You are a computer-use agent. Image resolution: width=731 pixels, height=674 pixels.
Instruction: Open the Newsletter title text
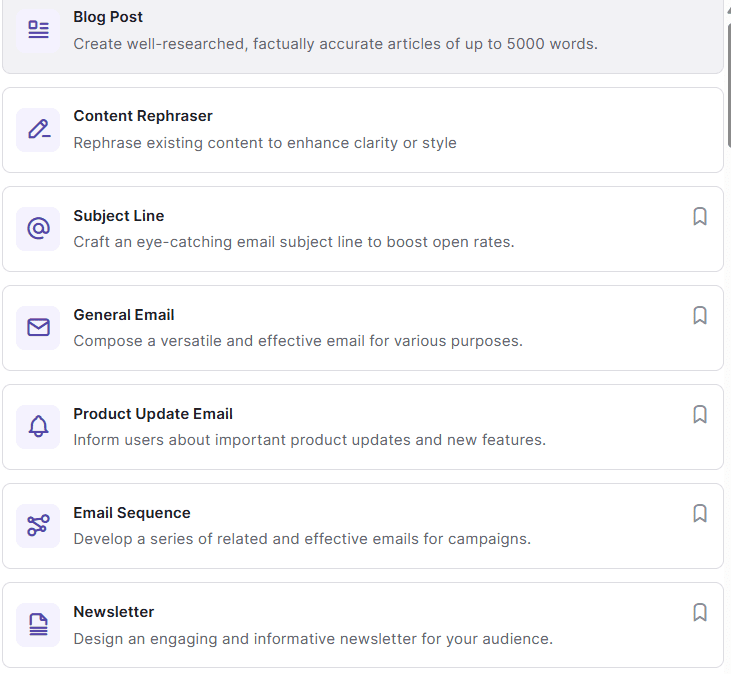pos(114,612)
